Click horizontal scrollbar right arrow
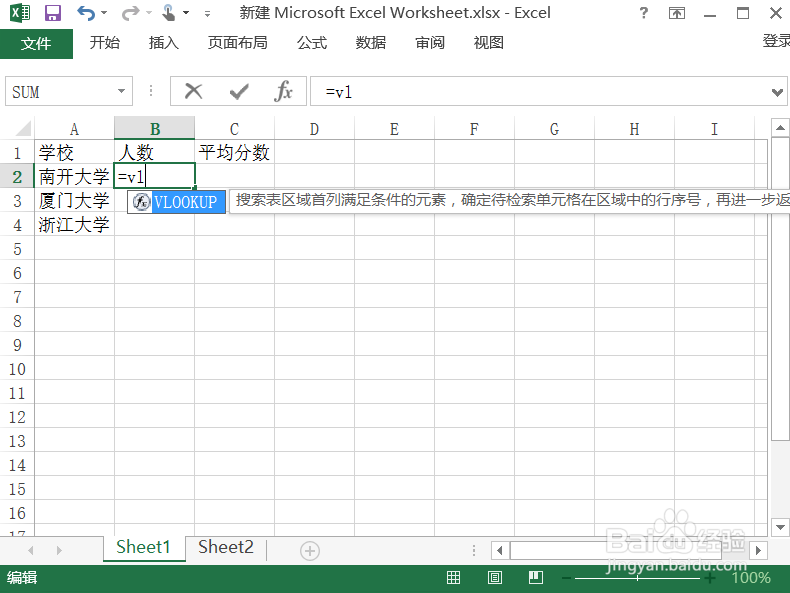 point(758,551)
